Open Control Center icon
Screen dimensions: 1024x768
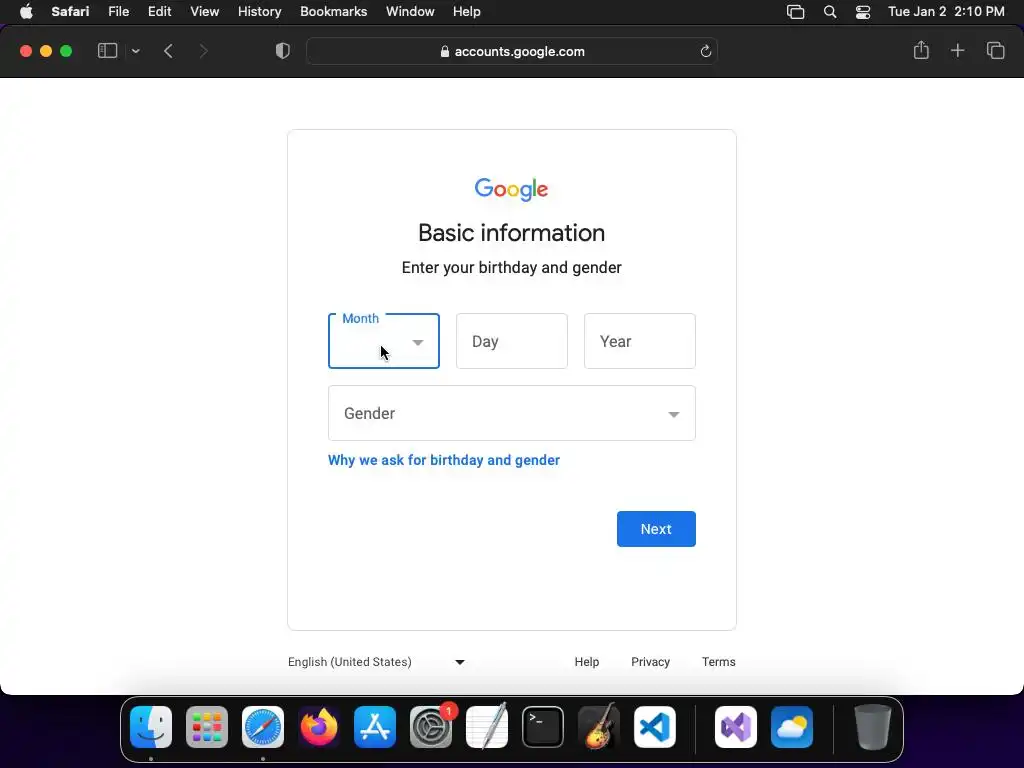pos(863,12)
